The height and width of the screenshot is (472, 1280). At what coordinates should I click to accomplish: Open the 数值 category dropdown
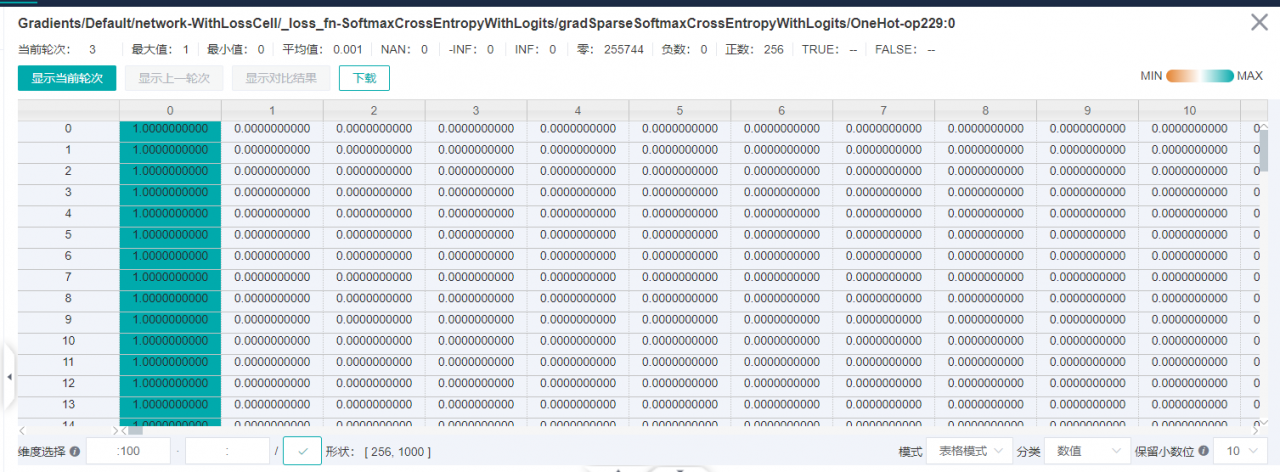(x=1087, y=452)
